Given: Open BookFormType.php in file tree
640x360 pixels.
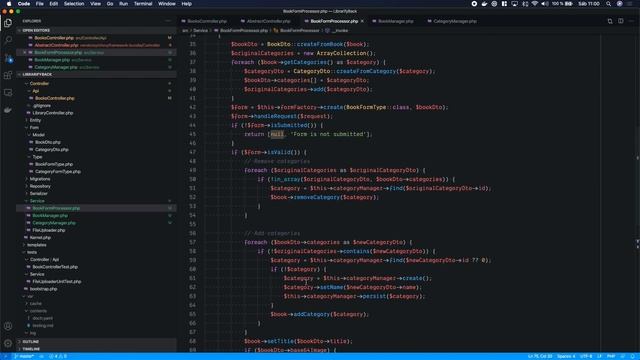Looking at the screenshot, I should click(53, 164).
